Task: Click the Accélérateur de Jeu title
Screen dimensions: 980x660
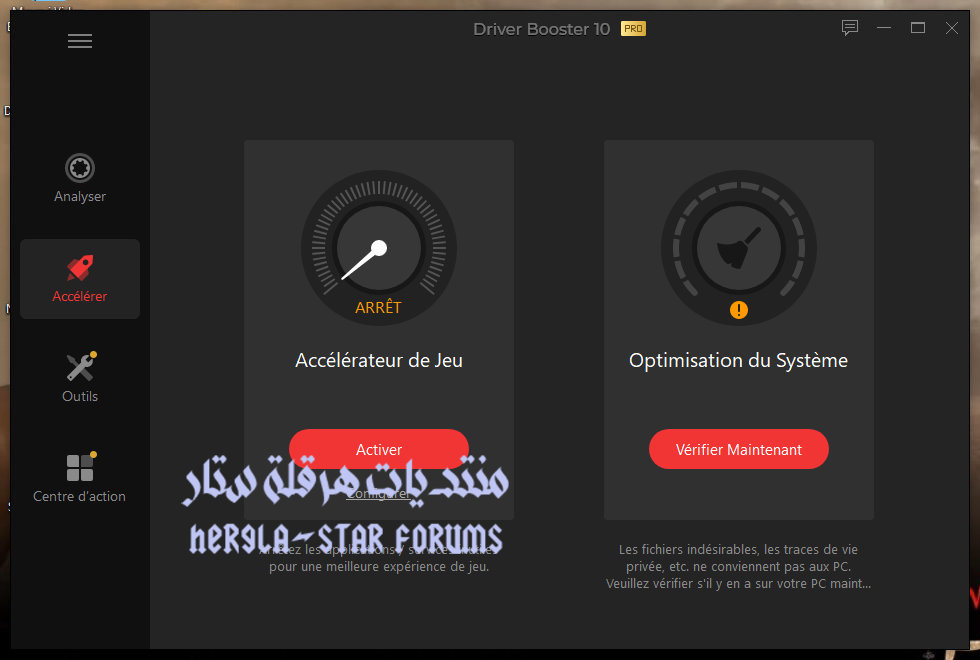Action: pyautogui.click(x=379, y=361)
